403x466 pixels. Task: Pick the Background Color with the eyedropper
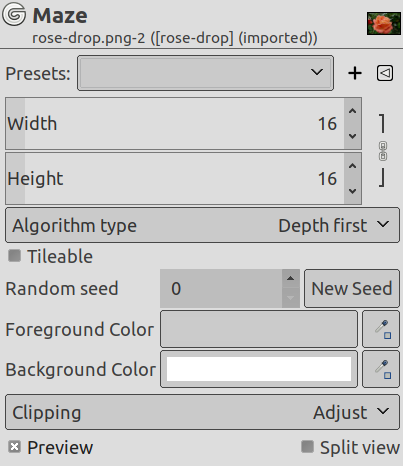(x=381, y=369)
